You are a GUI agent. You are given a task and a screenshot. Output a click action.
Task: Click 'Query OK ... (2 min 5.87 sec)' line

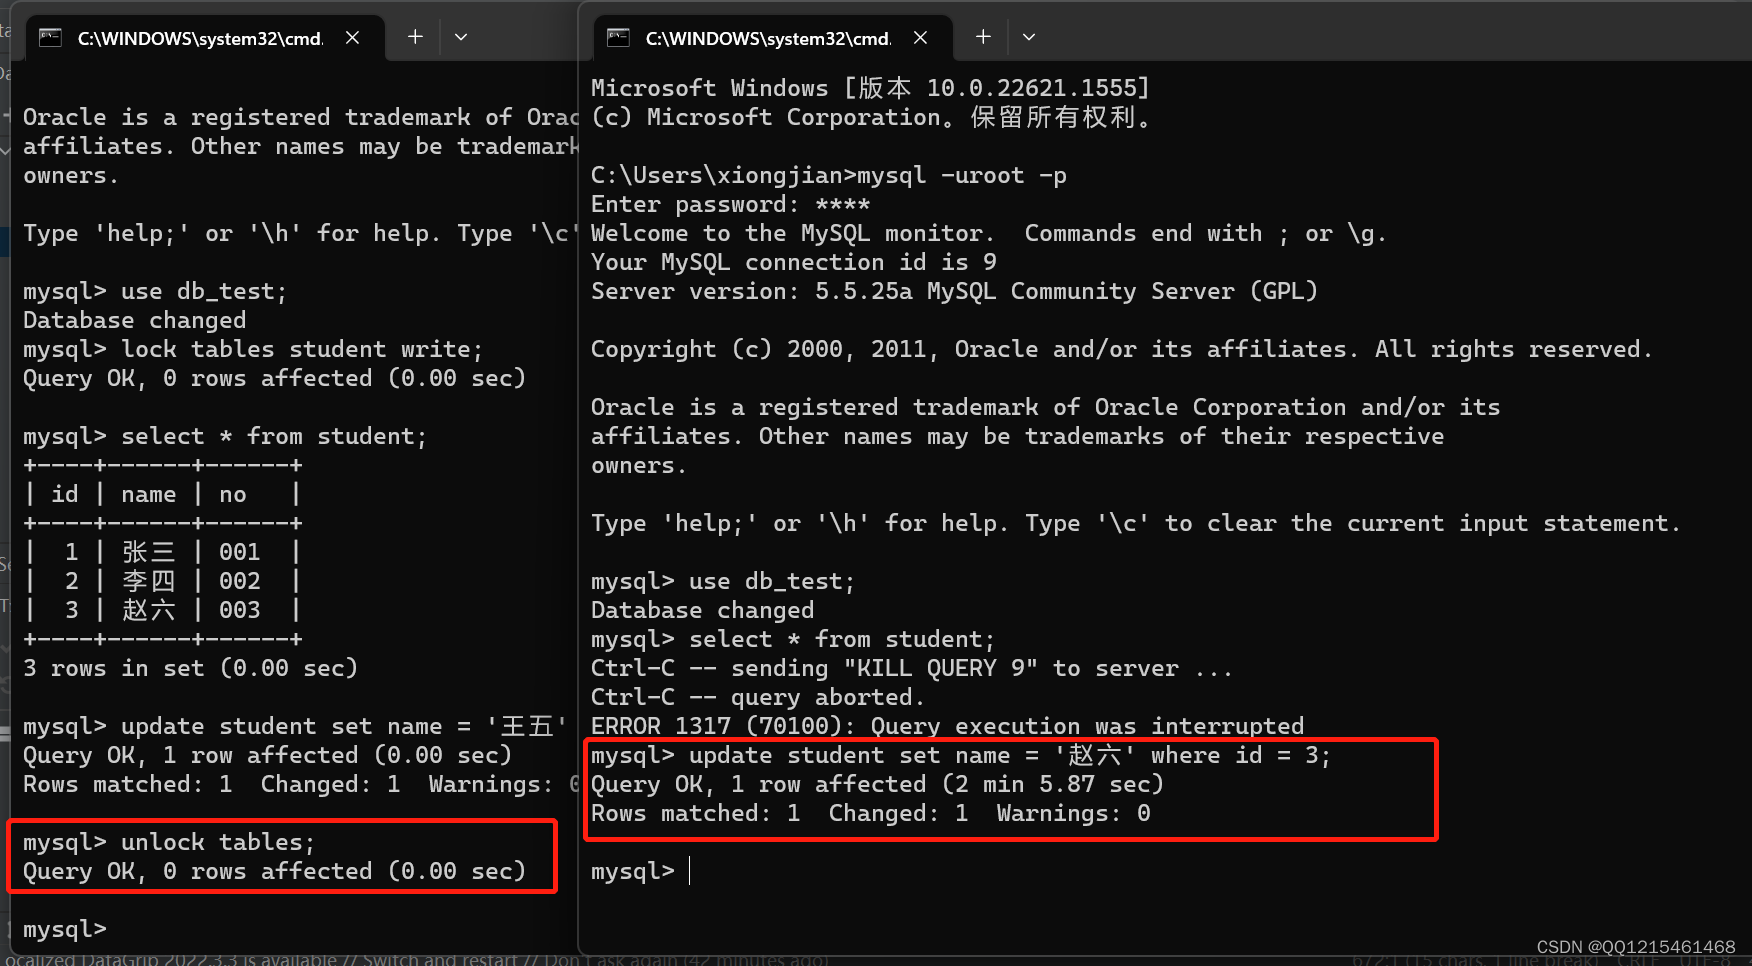tap(878, 784)
